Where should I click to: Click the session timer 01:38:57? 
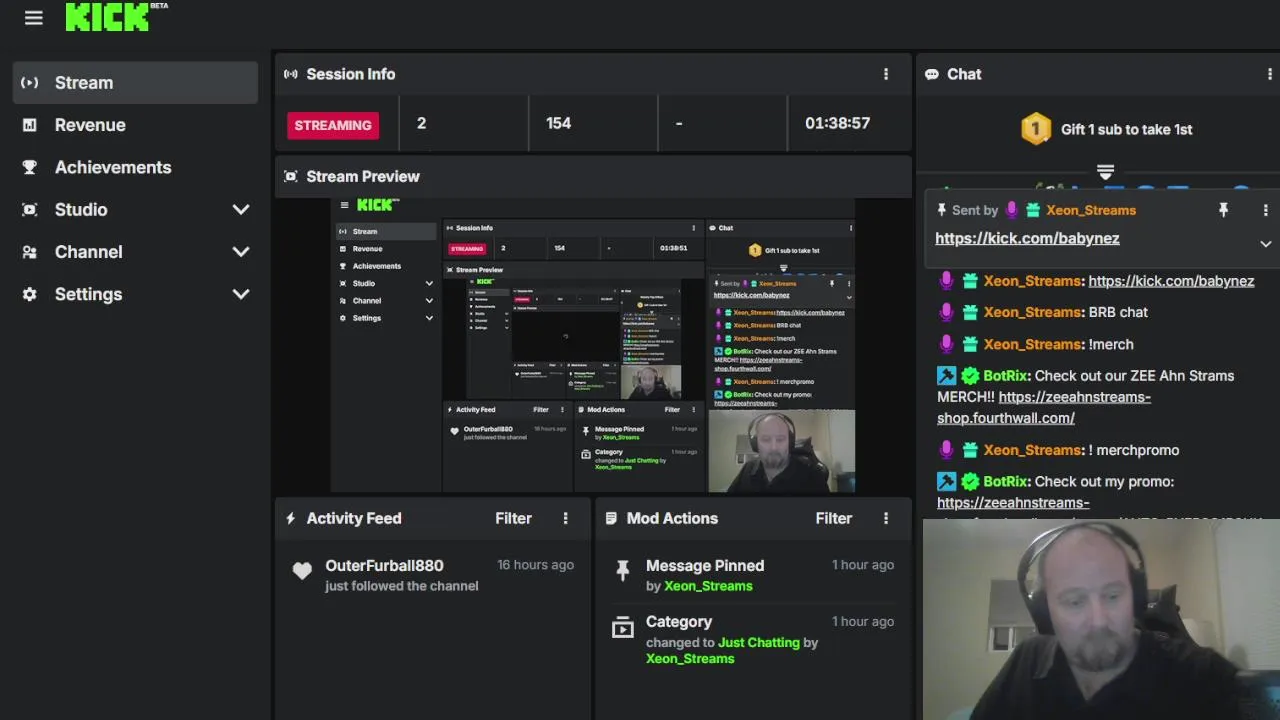click(x=837, y=123)
